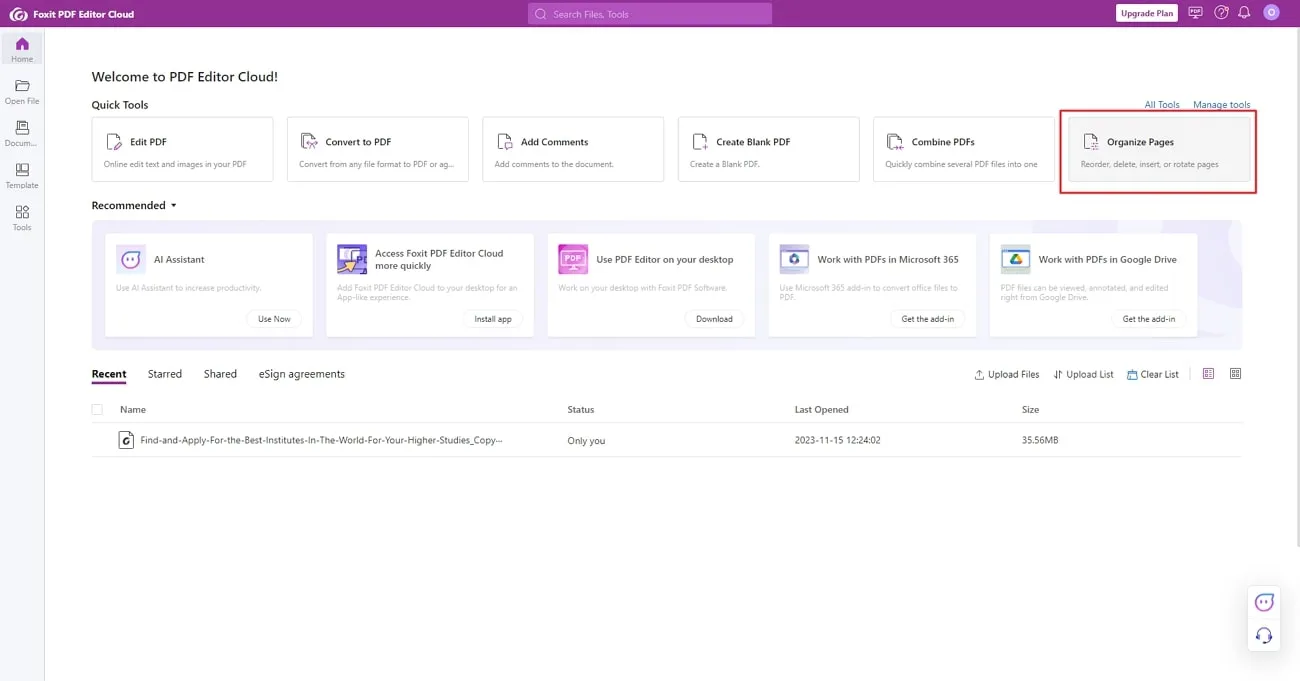The width and height of the screenshot is (1300, 681).
Task: Click the PDF Editor desktop card icon
Action: tap(573, 259)
